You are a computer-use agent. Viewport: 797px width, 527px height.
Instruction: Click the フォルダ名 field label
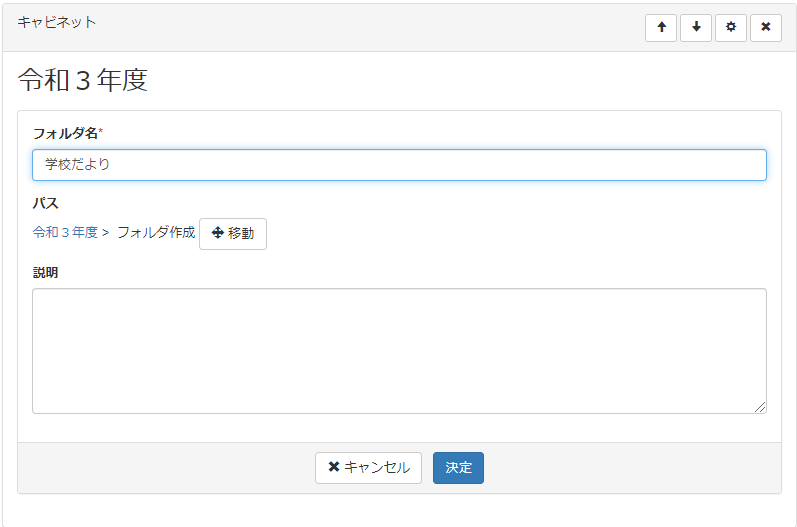64,133
